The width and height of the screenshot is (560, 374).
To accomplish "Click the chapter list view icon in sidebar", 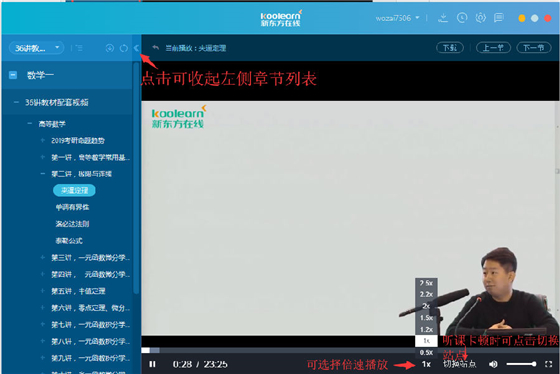I will (79, 48).
